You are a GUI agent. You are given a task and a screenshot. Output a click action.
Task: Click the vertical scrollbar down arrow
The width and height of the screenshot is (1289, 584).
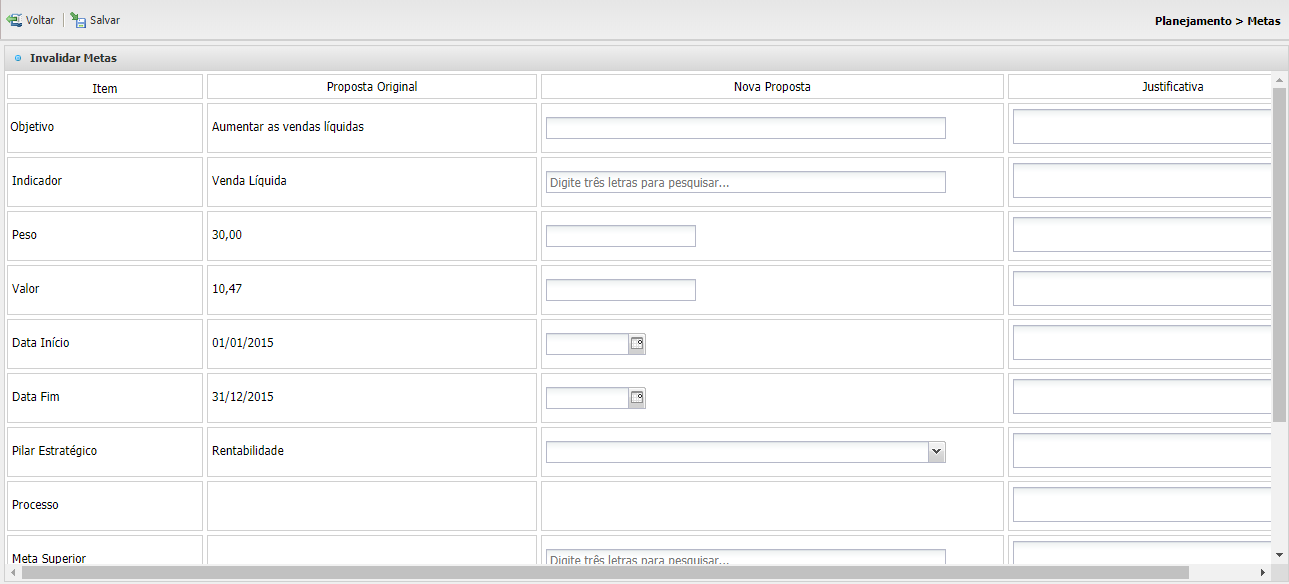pyautogui.click(x=1279, y=555)
